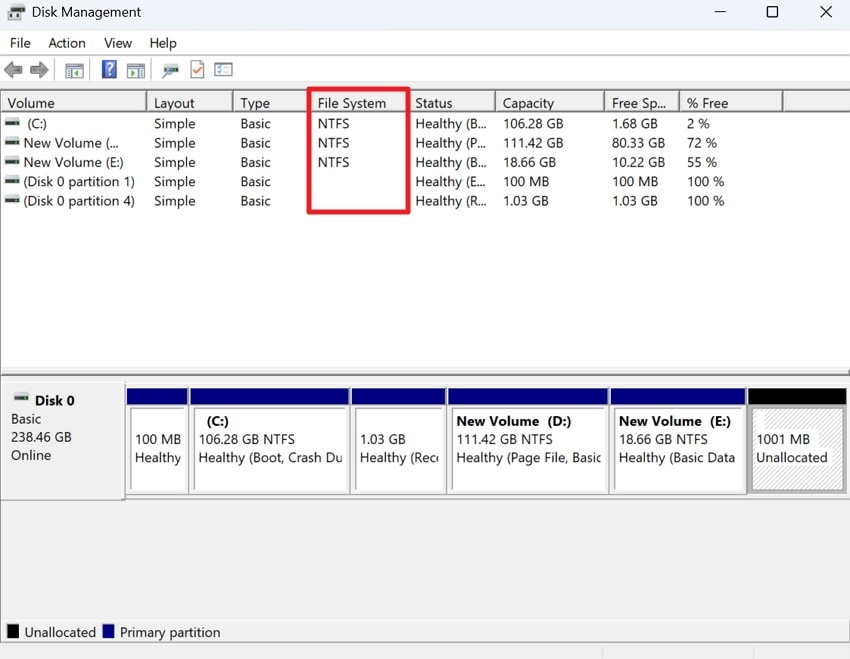Viewport: 850px width, 659px height.
Task: Sort by the File System column header
Action: (x=358, y=102)
